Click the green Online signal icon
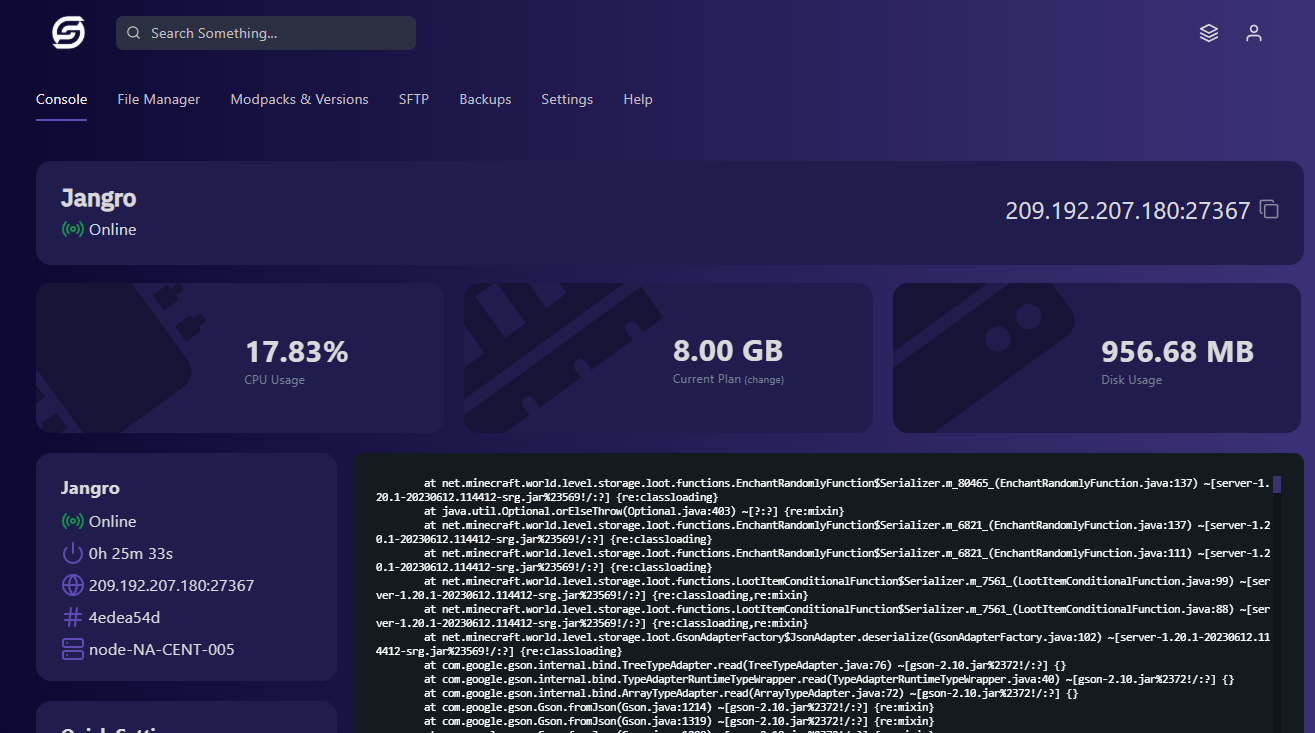The image size is (1315, 733). (73, 229)
